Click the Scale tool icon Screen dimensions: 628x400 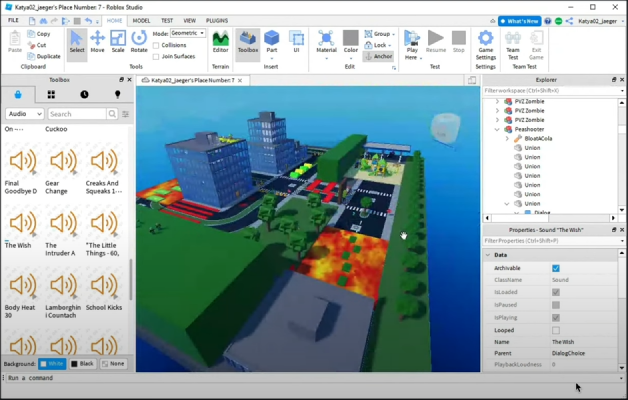118,41
